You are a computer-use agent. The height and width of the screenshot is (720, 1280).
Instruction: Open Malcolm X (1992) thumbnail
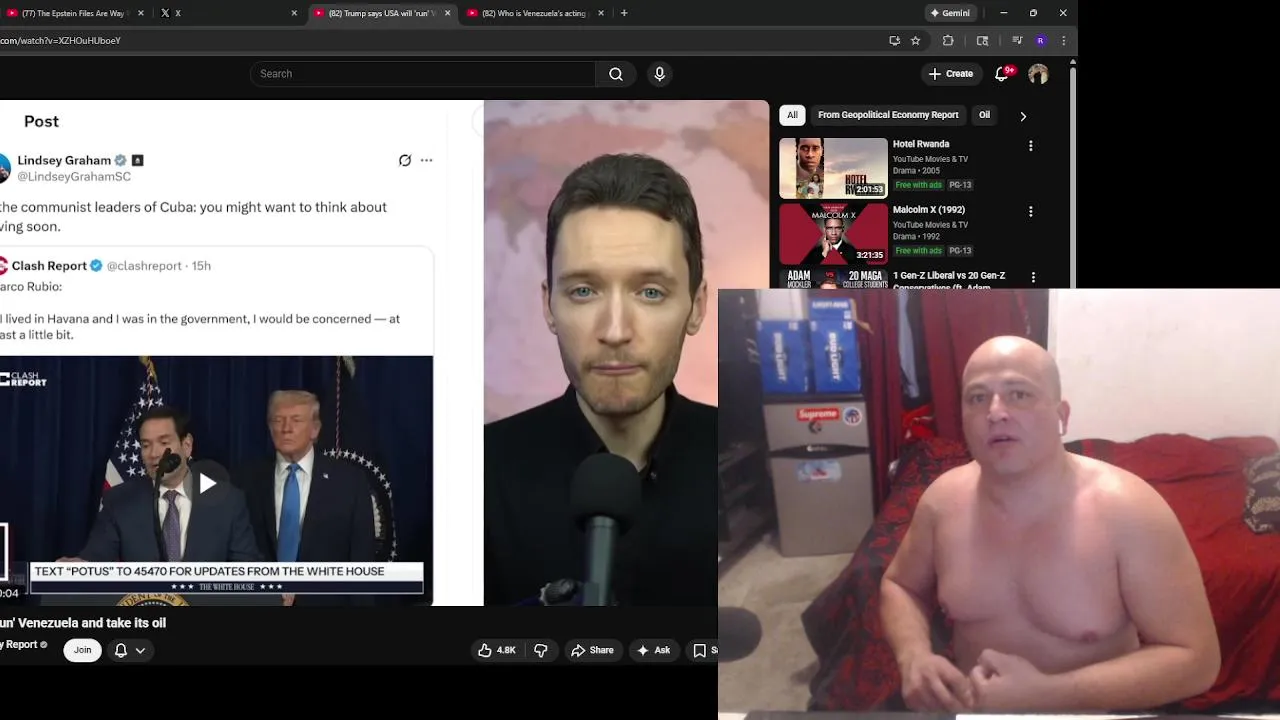coord(833,234)
